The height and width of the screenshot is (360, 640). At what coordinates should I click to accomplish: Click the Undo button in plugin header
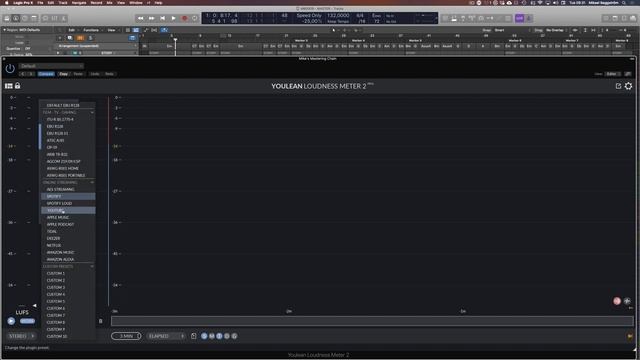click(95, 74)
